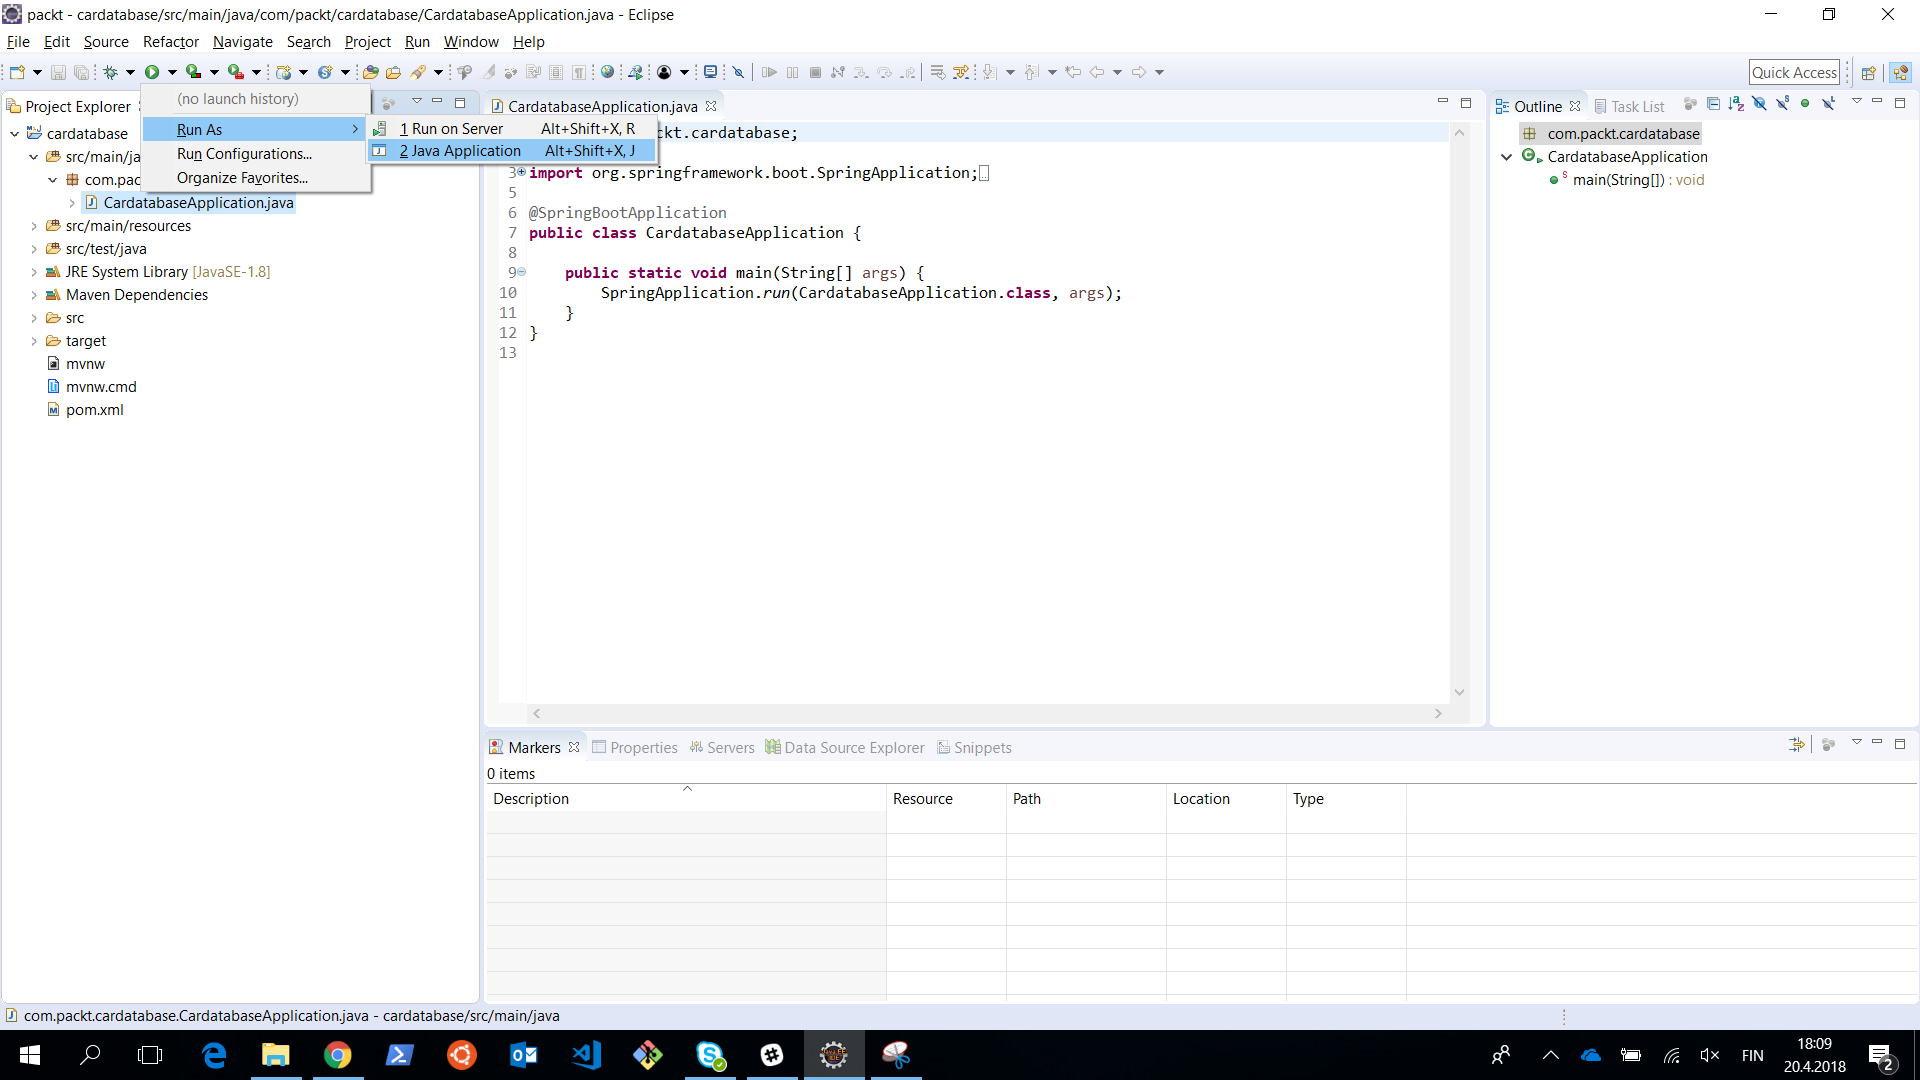
Task: Open Skype from the taskbar
Action: click(710, 1055)
